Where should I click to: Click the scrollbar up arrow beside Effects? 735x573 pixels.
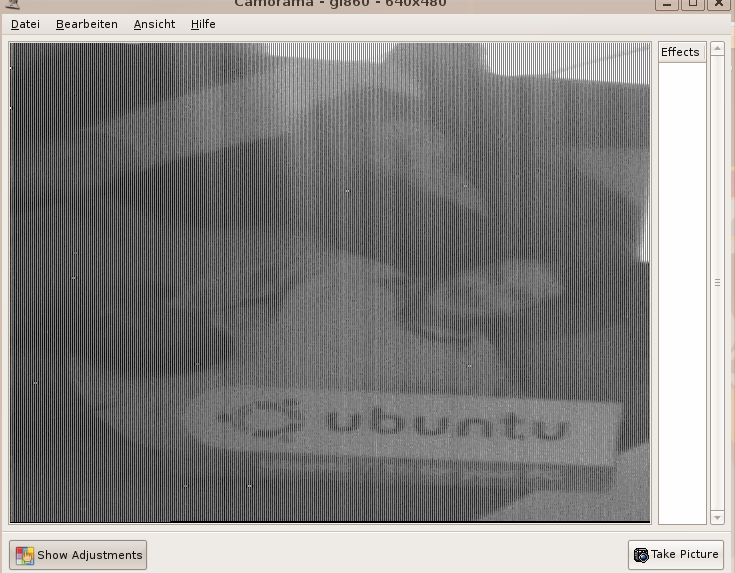[717, 49]
